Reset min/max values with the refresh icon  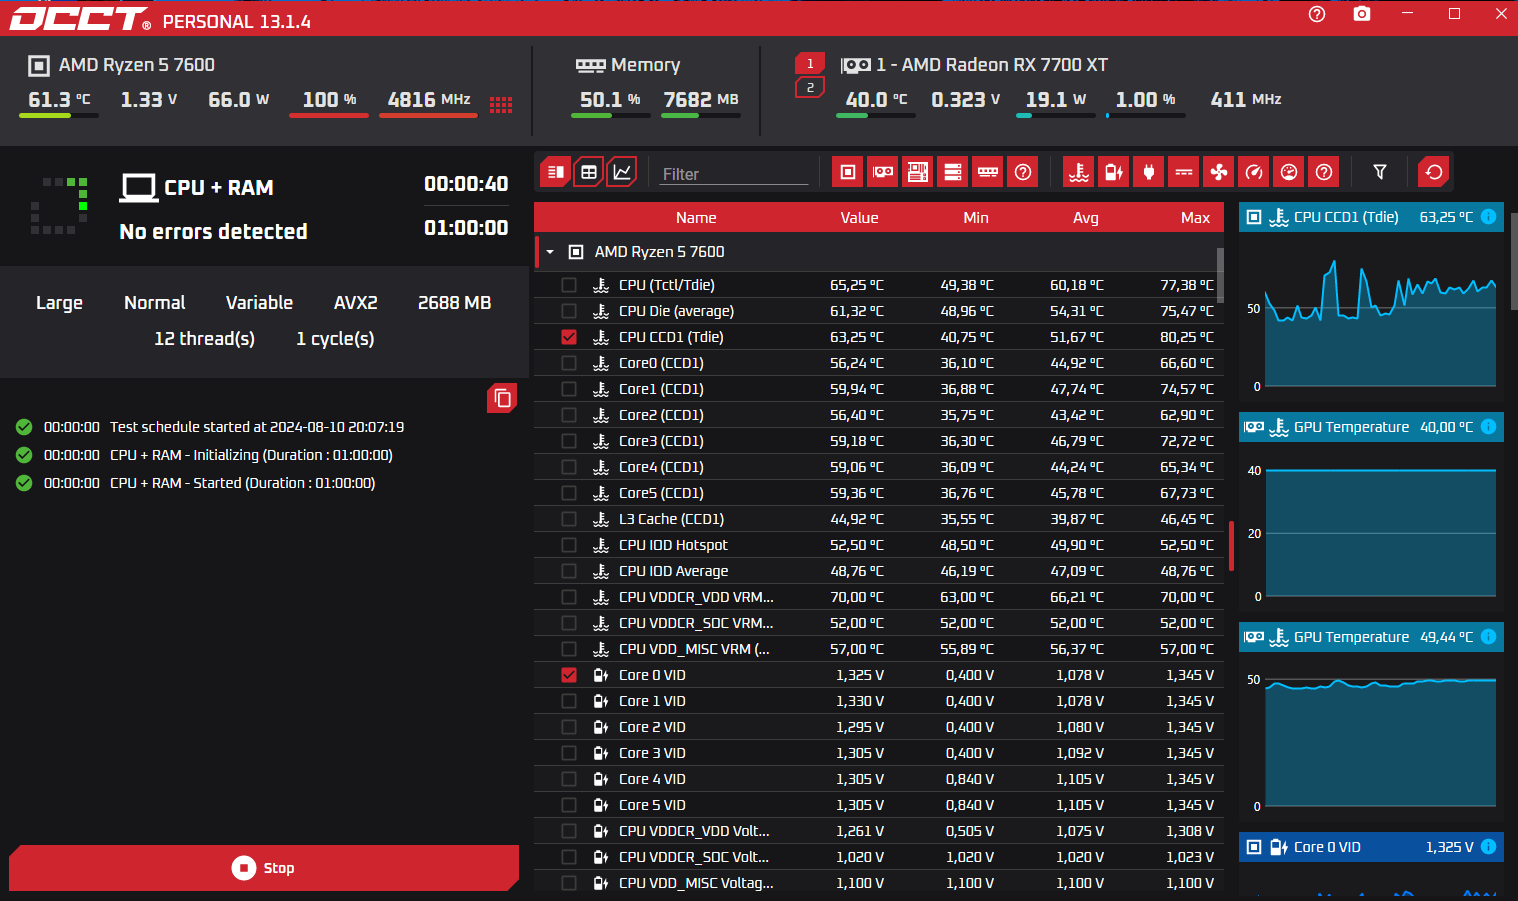[1434, 172]
